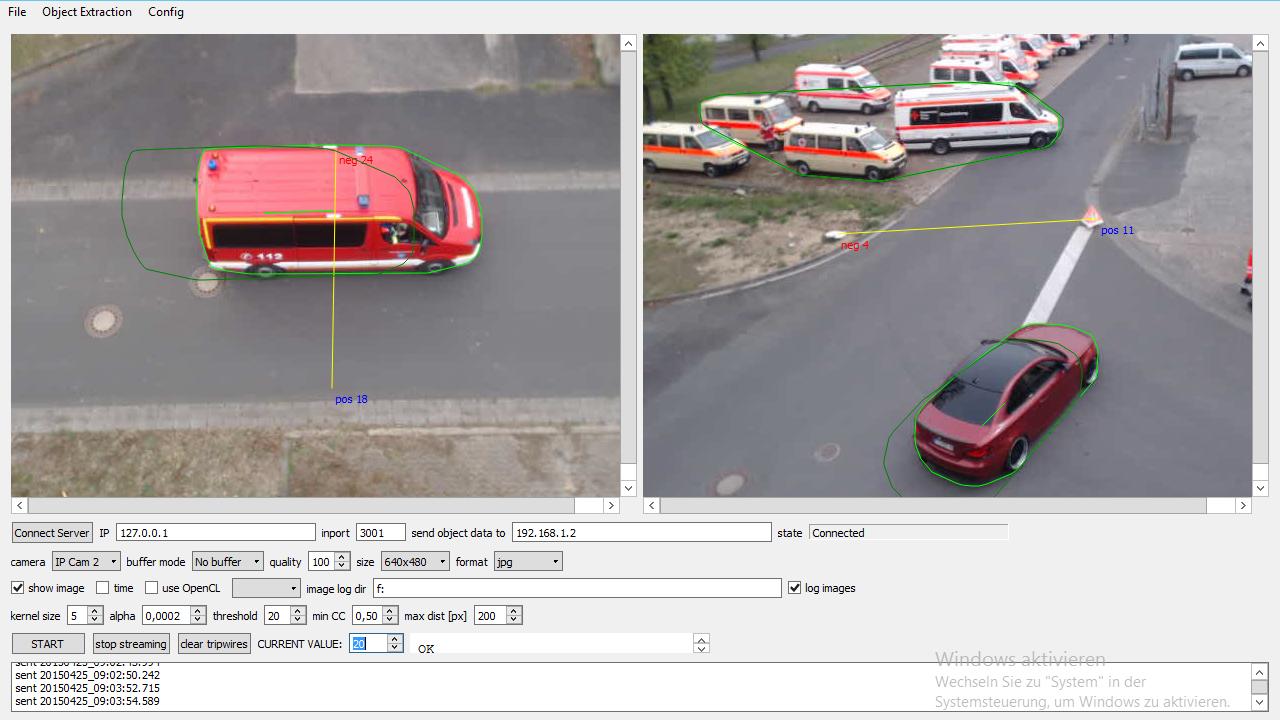Viewport: 1280px width, 720px height.
Task: Click scroll-down arrow of the log output
Action: [1259, 702]
